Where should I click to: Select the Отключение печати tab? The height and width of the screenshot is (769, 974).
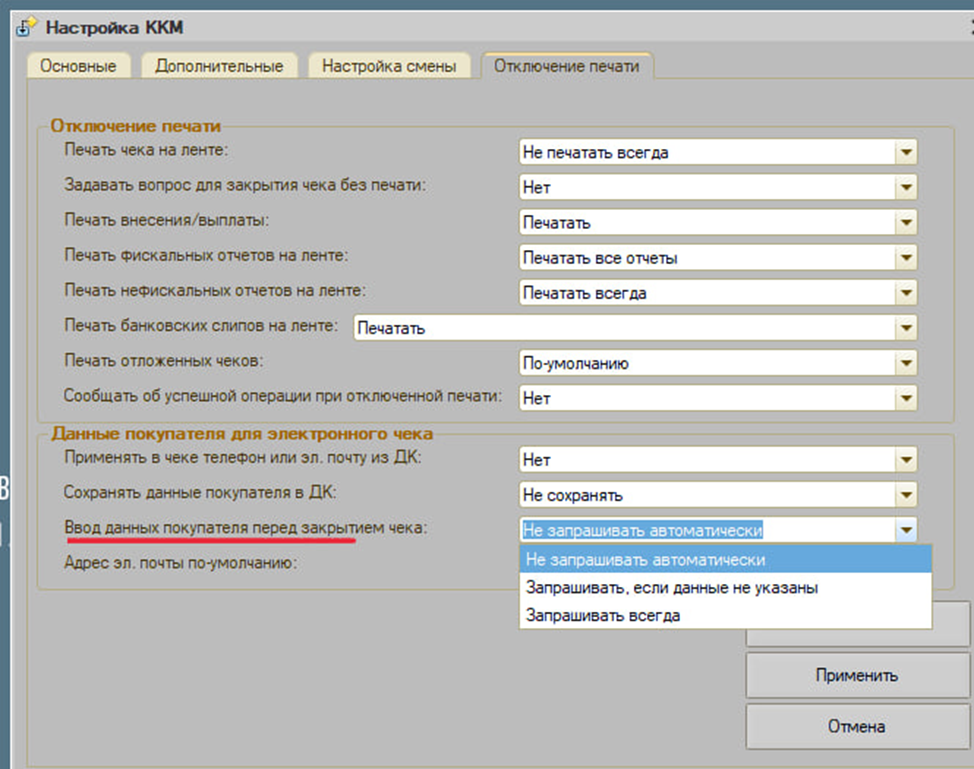click(566, 66)
